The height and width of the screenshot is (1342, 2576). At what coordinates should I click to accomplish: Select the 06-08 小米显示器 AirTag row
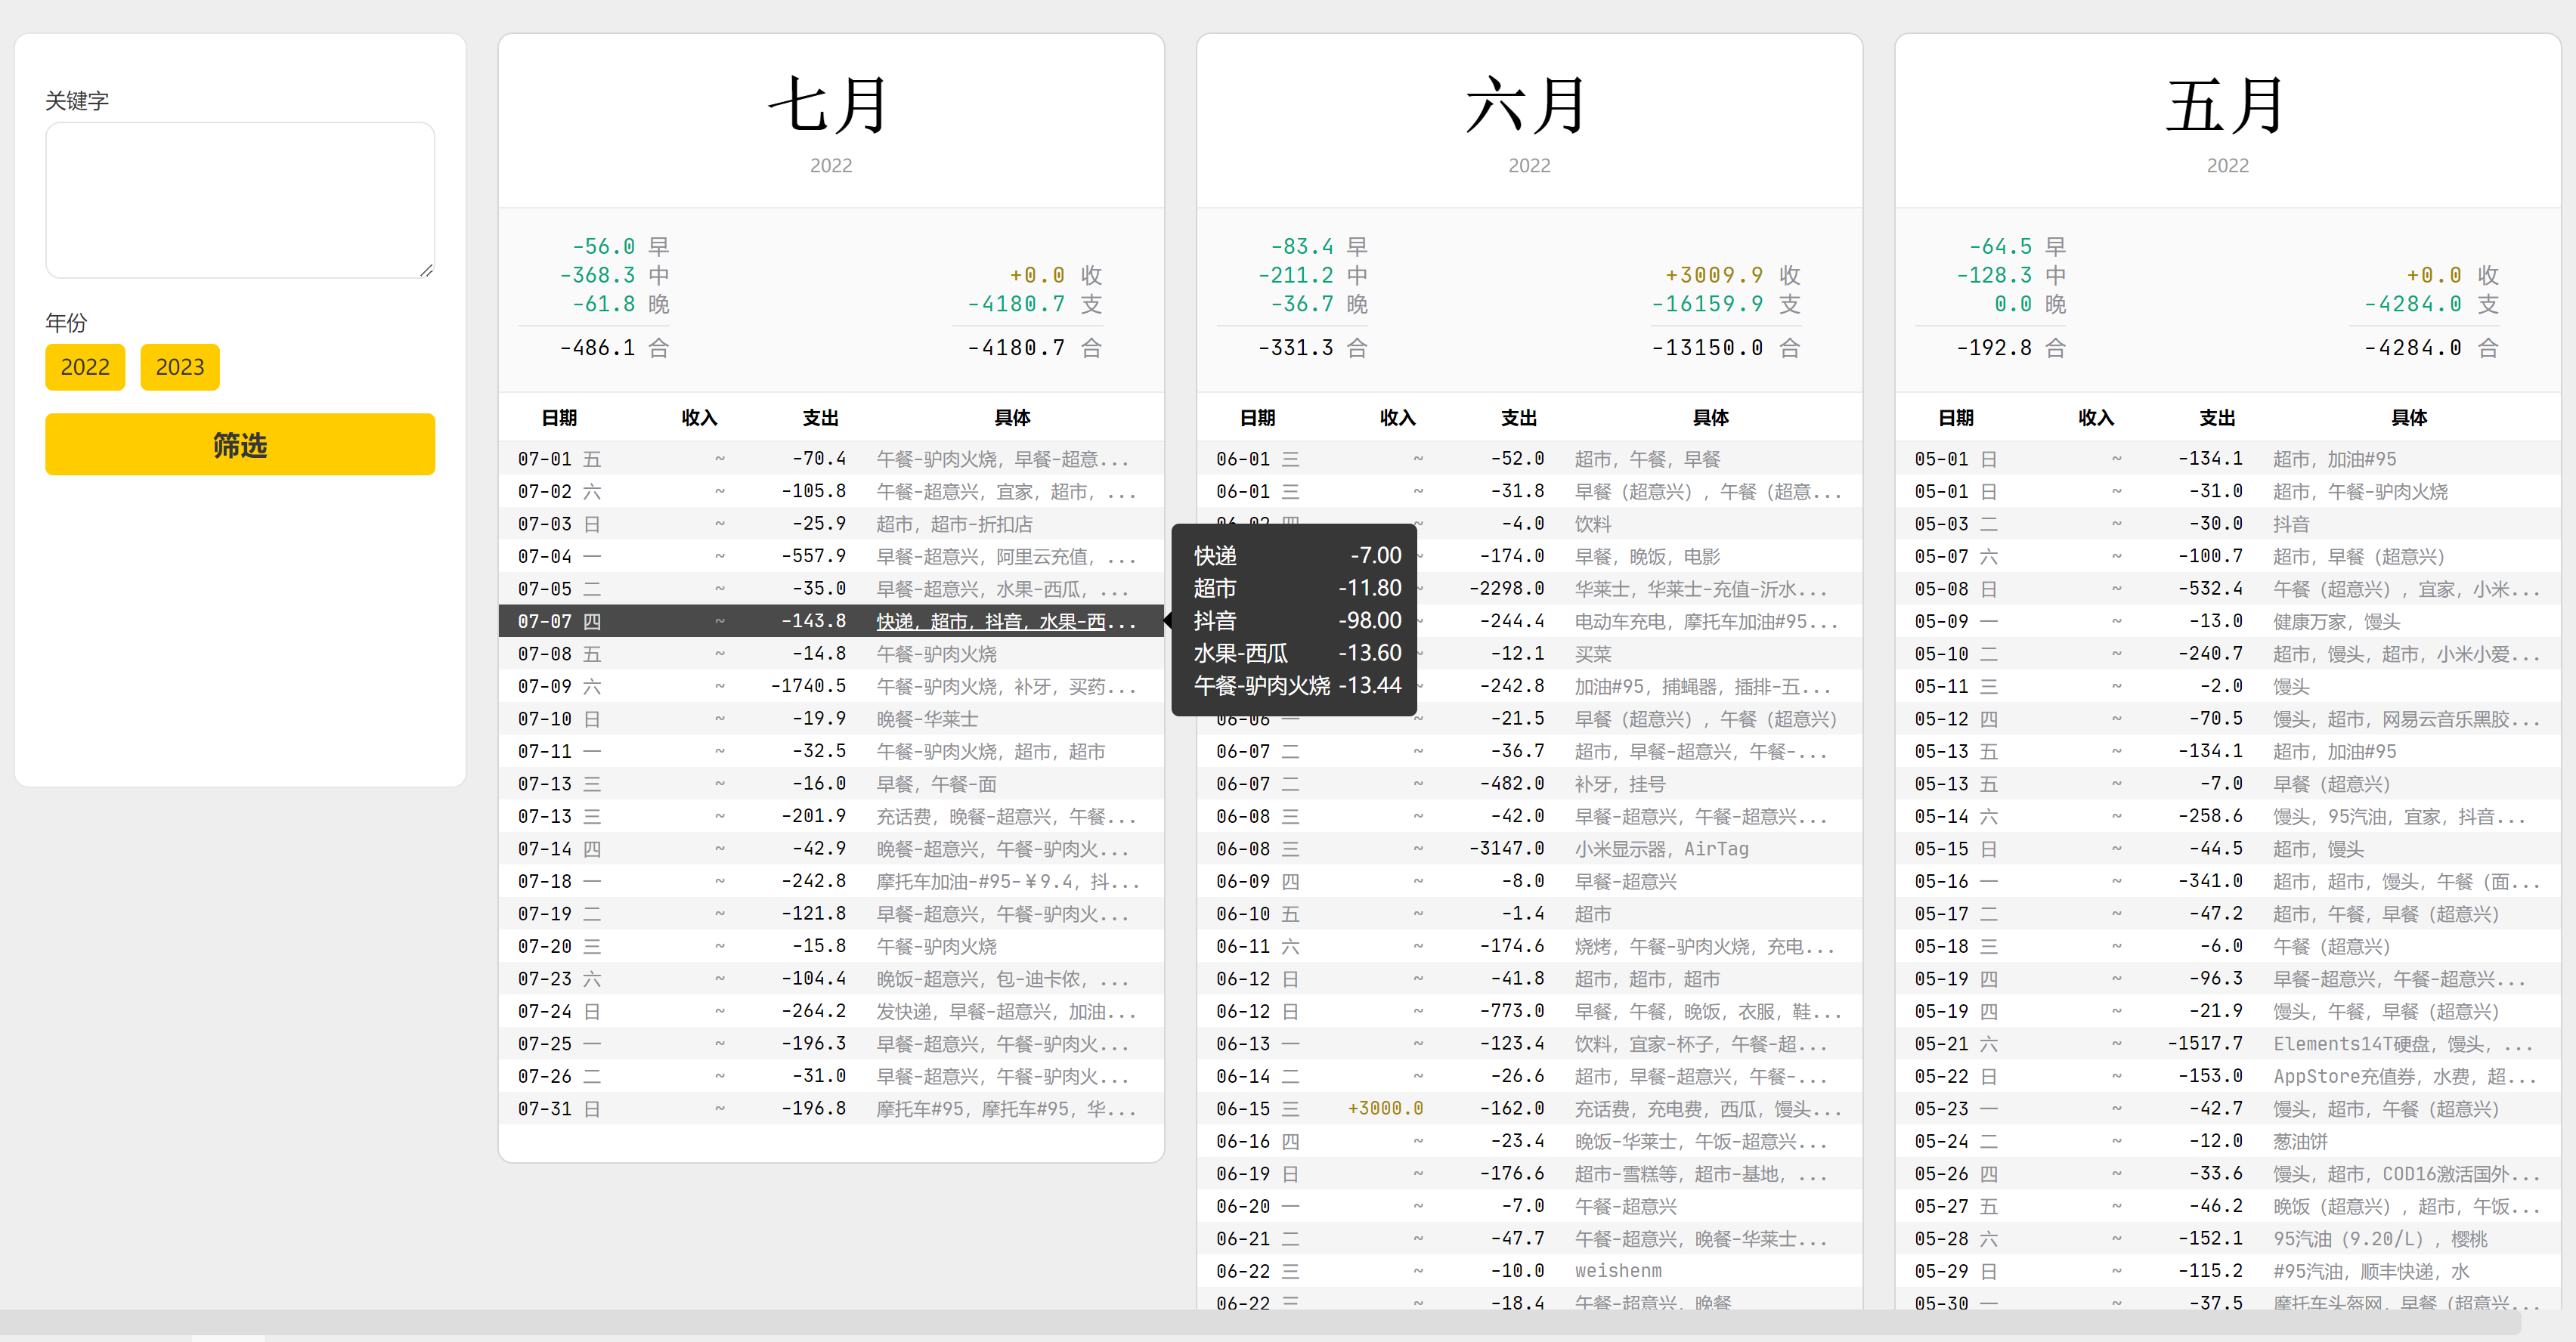point(1528,849)
